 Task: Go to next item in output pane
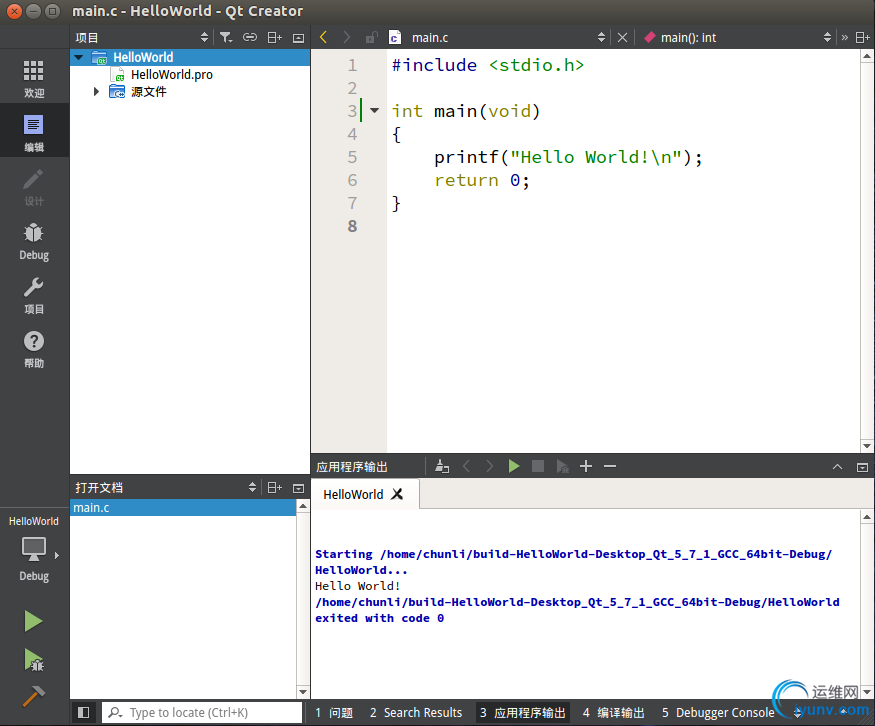coord(489,466)
